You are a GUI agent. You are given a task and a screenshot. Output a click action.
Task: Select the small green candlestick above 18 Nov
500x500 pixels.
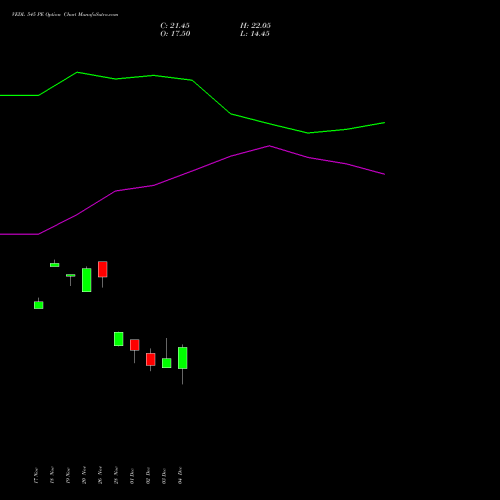click(55, 265)
